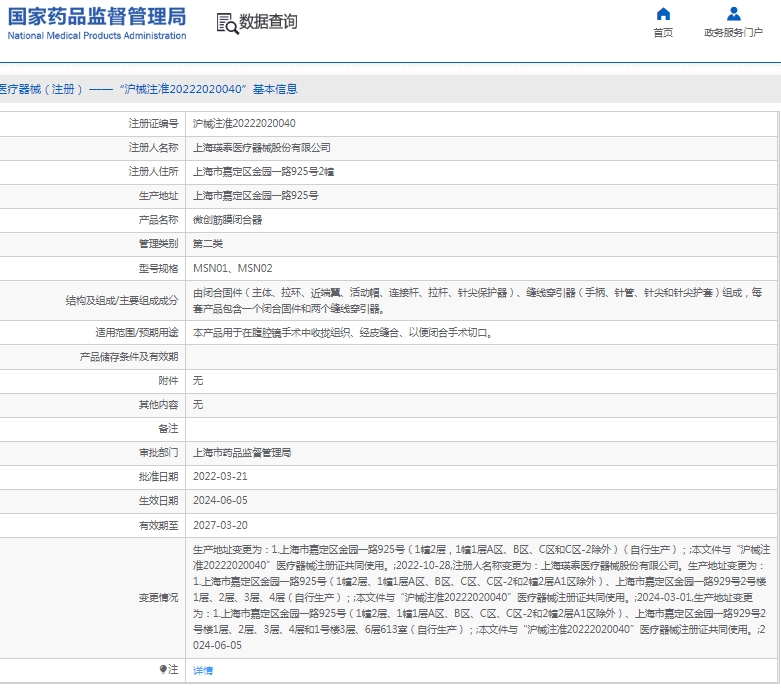The height and width of the screenshot is (689, 781).
Task: Click the 注册证编号 row label
Action: [153, 124]
